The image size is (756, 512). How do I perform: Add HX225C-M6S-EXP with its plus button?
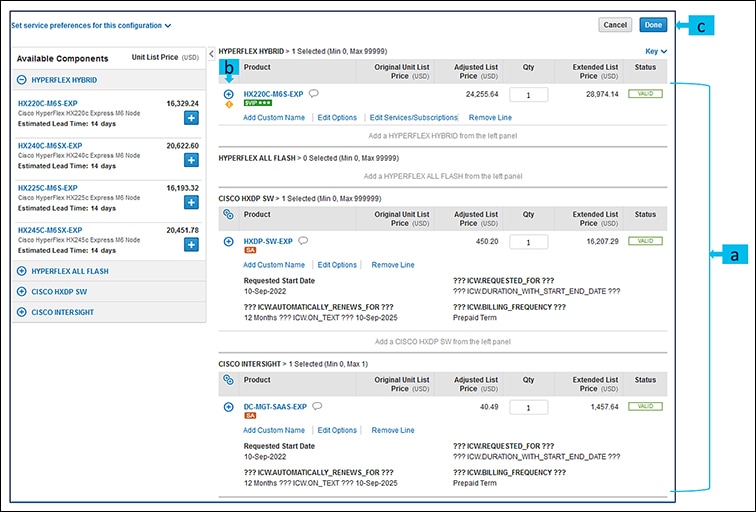pyautogui.click(x=191, y=202)
